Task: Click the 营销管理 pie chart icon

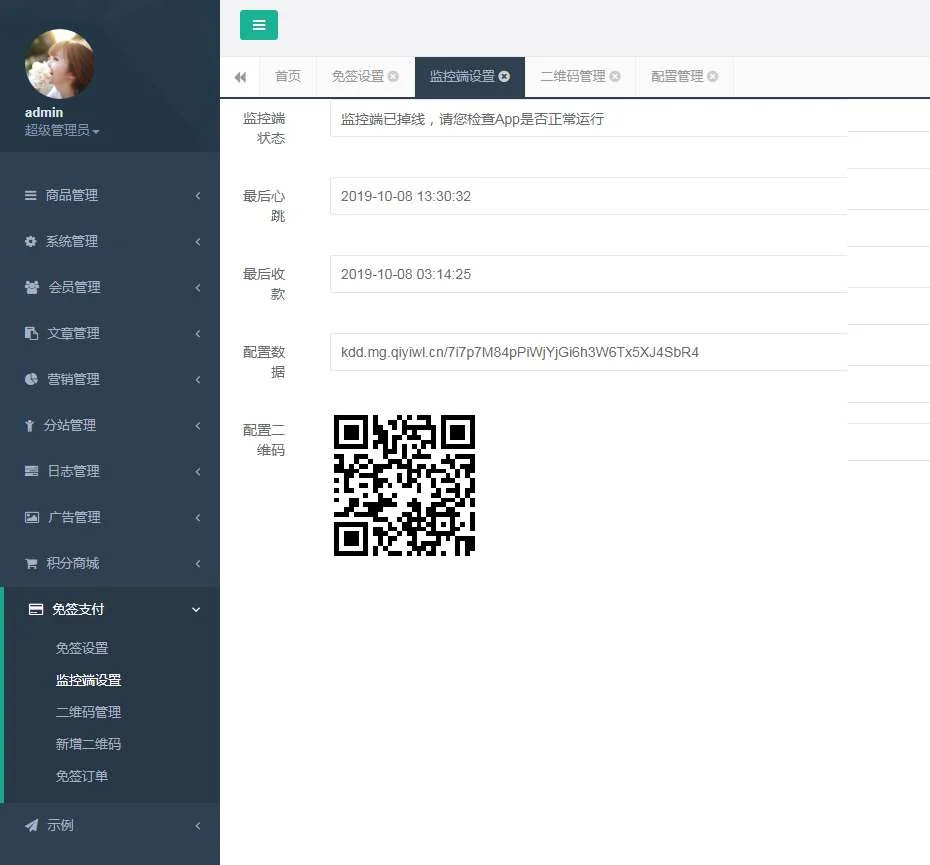Action: [31, 379]
